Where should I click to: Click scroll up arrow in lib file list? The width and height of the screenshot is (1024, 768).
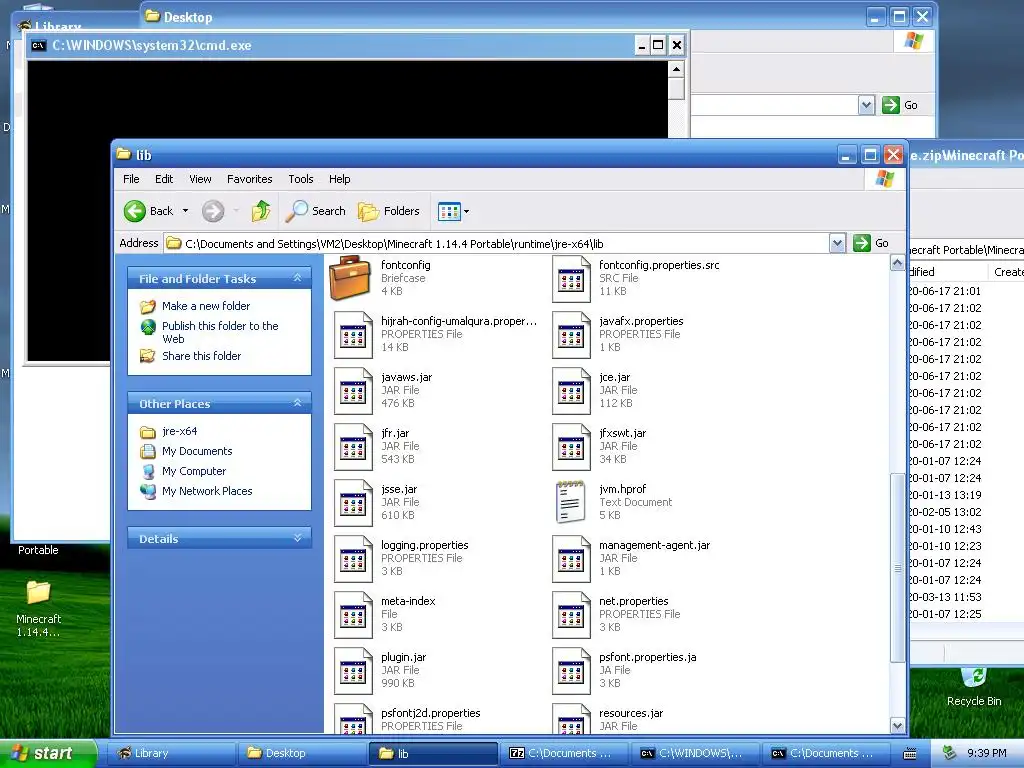tap(897, 263)
